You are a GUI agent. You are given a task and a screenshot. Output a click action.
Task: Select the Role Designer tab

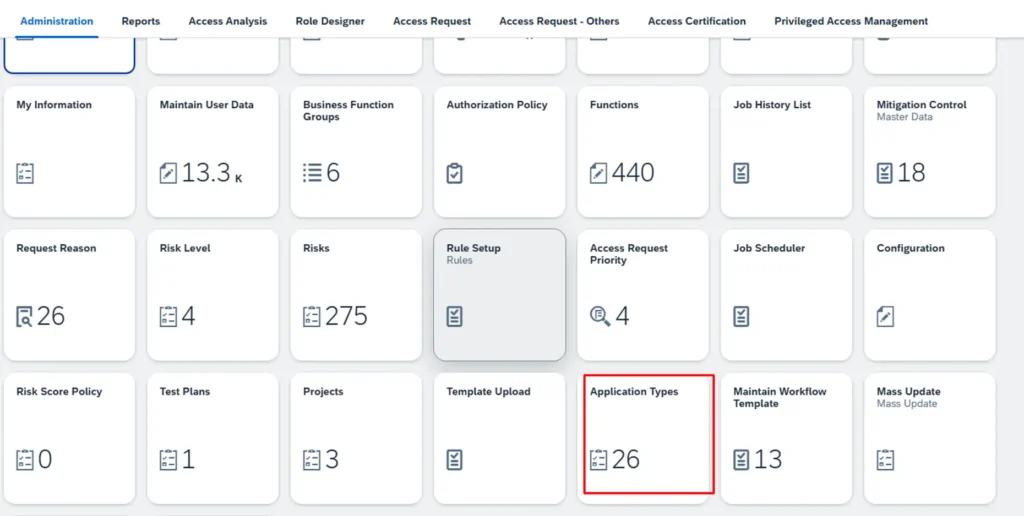coord(330,21)
